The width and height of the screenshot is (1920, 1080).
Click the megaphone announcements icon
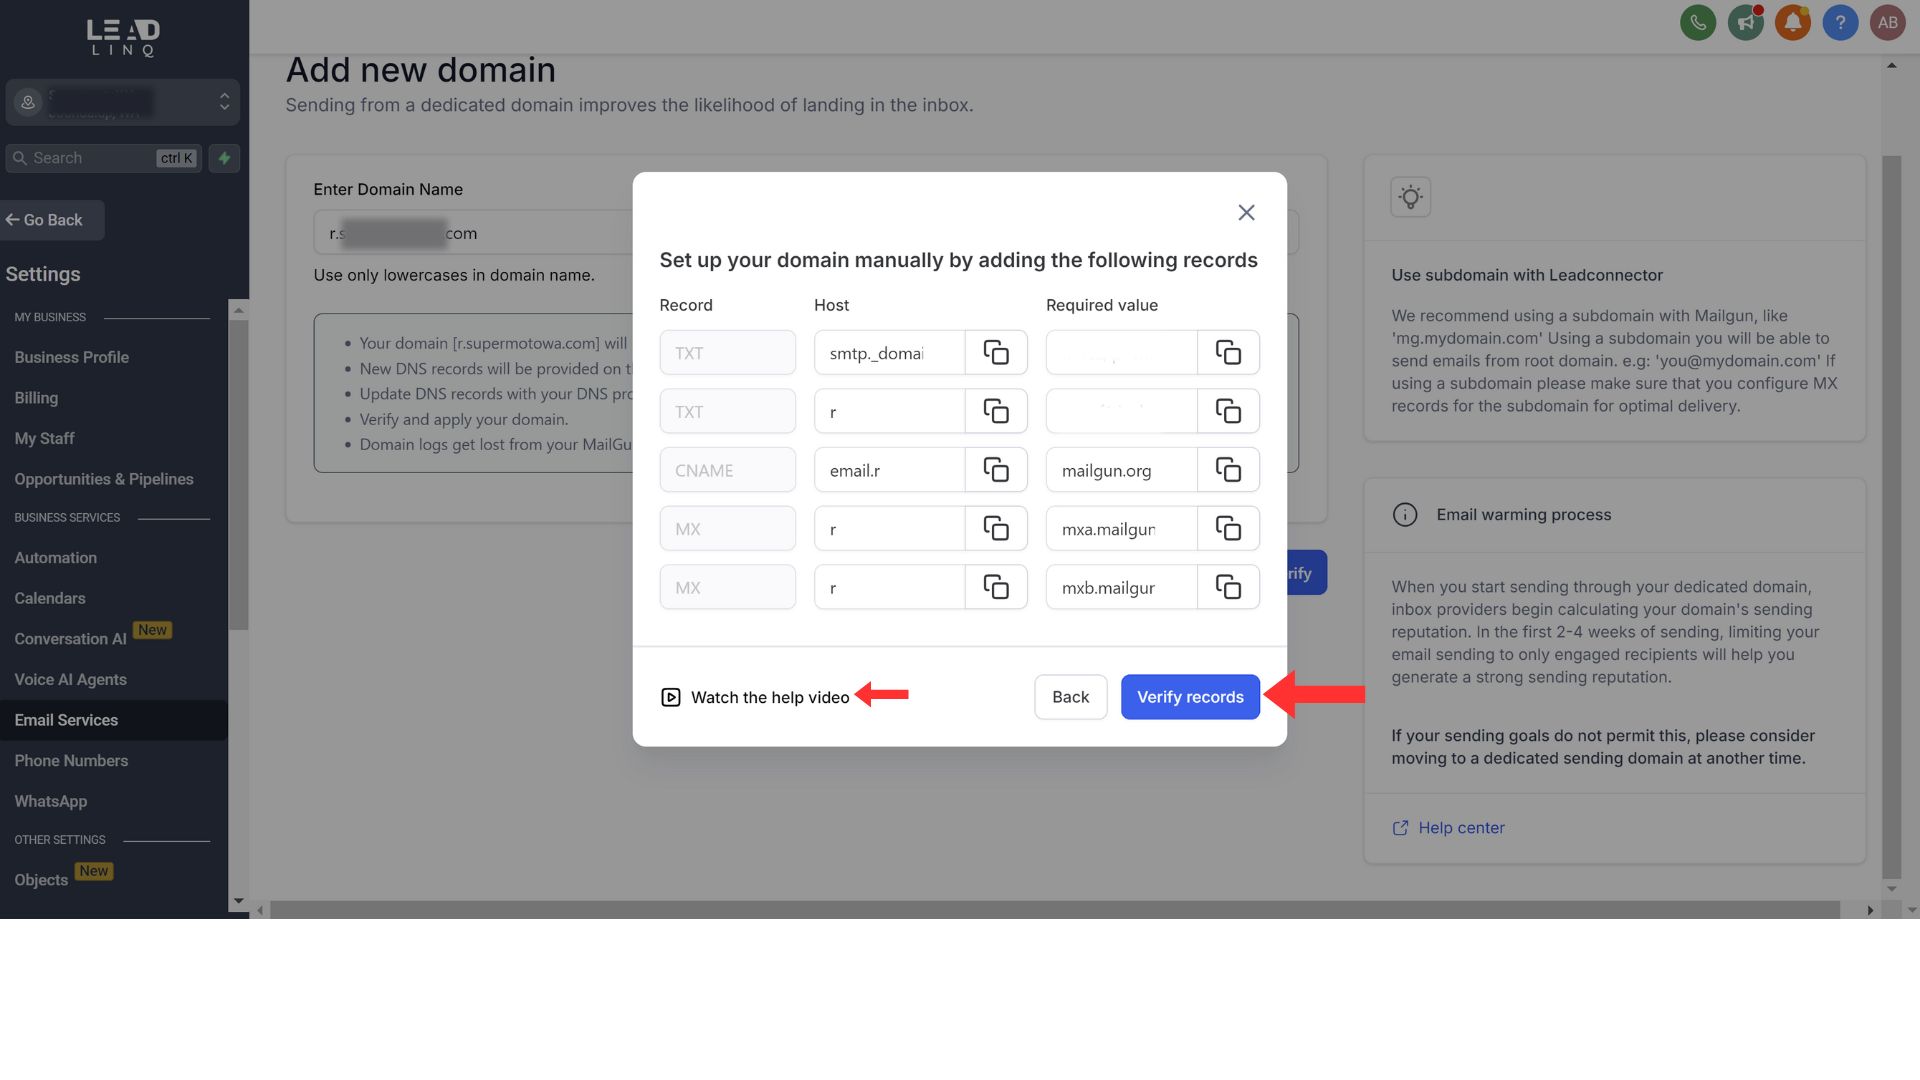point(1745,22)
